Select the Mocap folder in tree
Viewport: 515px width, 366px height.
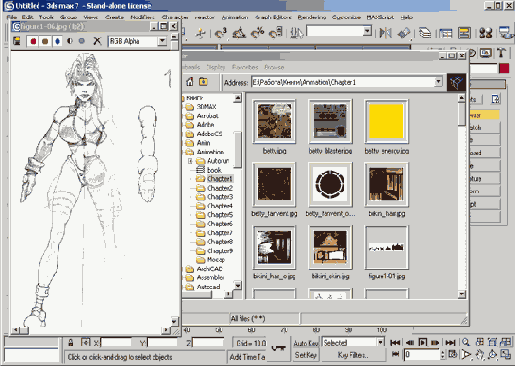[216, 259]
